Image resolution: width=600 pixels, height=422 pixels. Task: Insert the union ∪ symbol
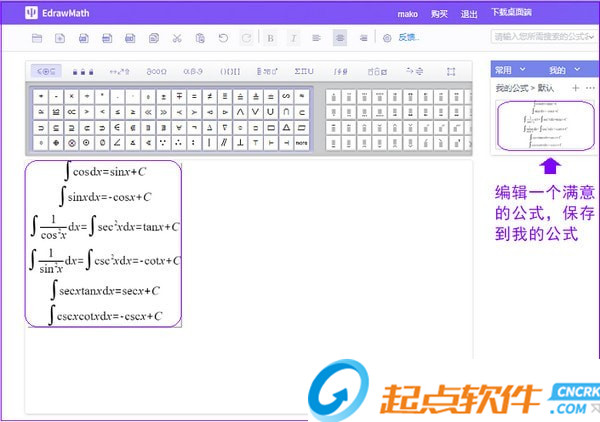(x=271, y=112)
